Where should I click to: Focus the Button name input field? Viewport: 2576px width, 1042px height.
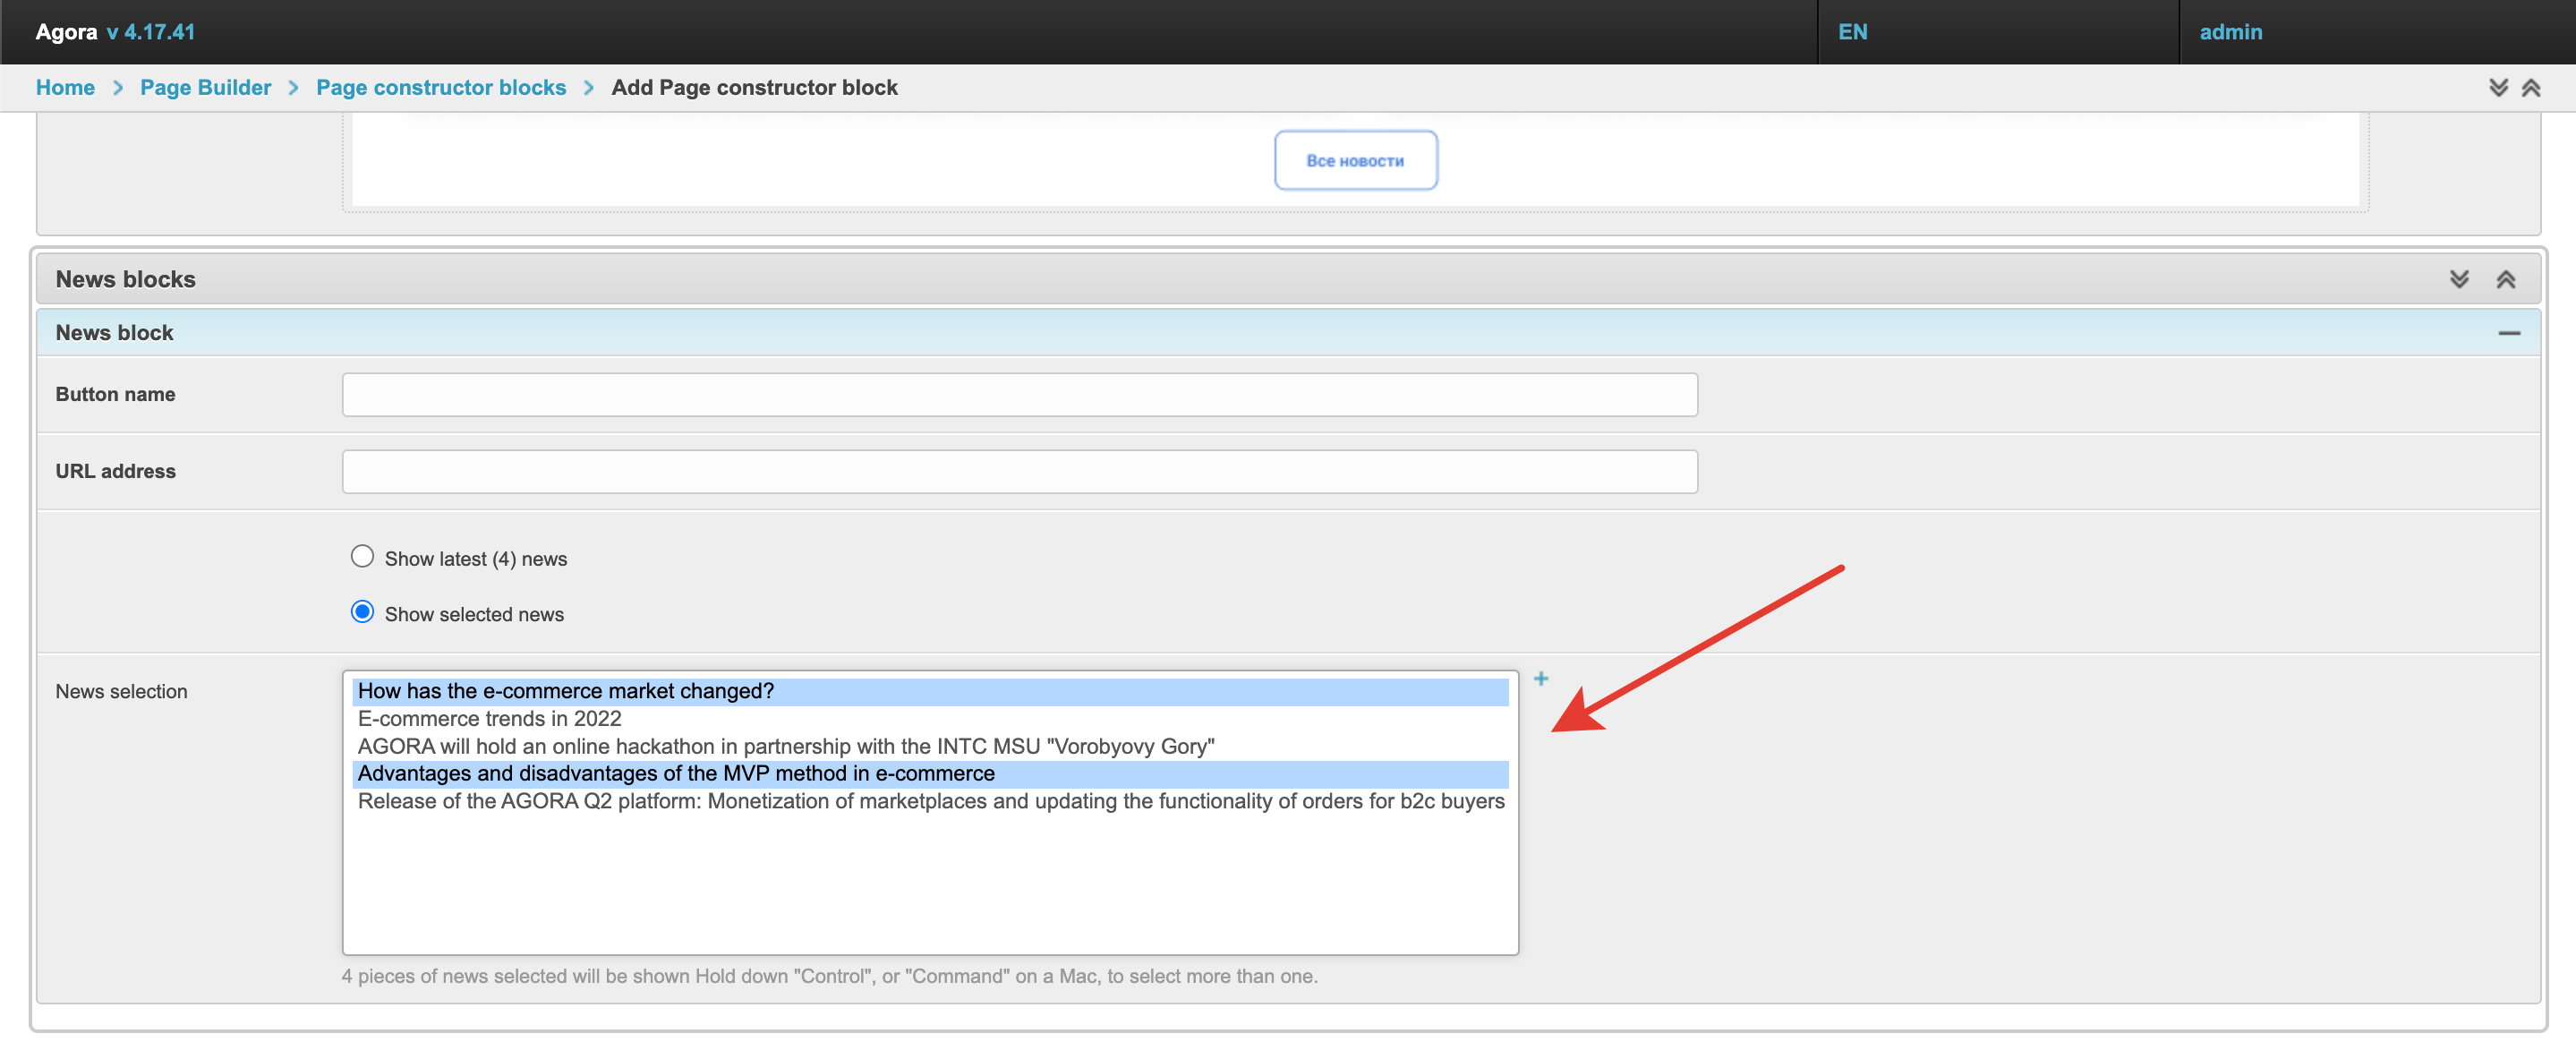1019,395
